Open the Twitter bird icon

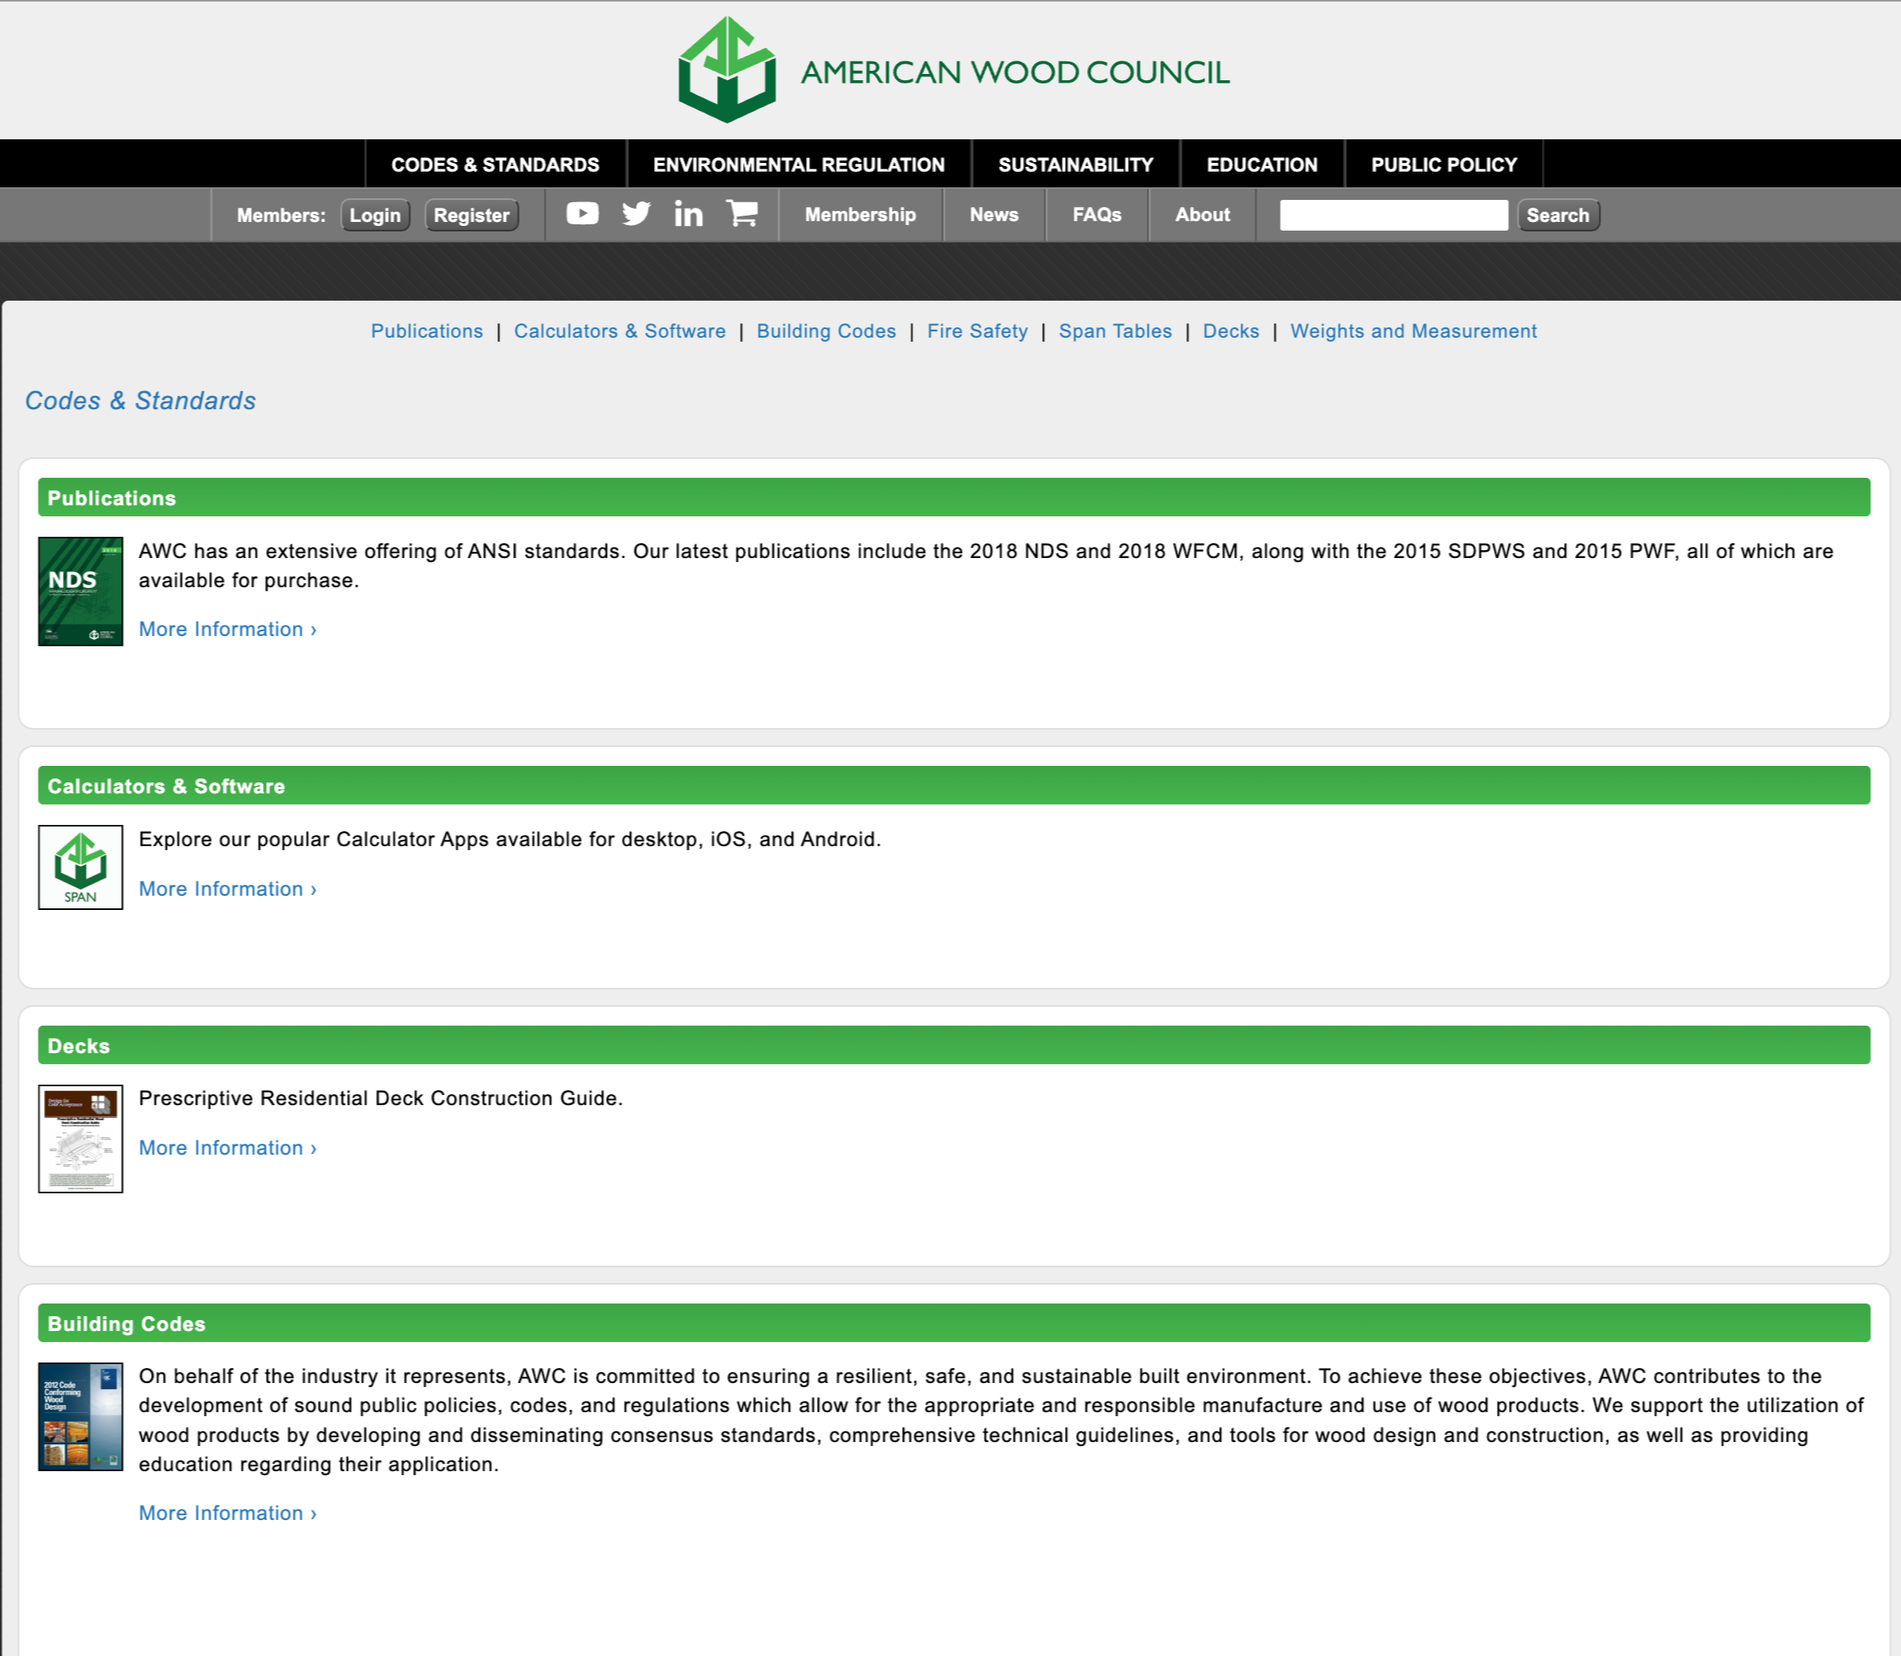pos(636,214)
